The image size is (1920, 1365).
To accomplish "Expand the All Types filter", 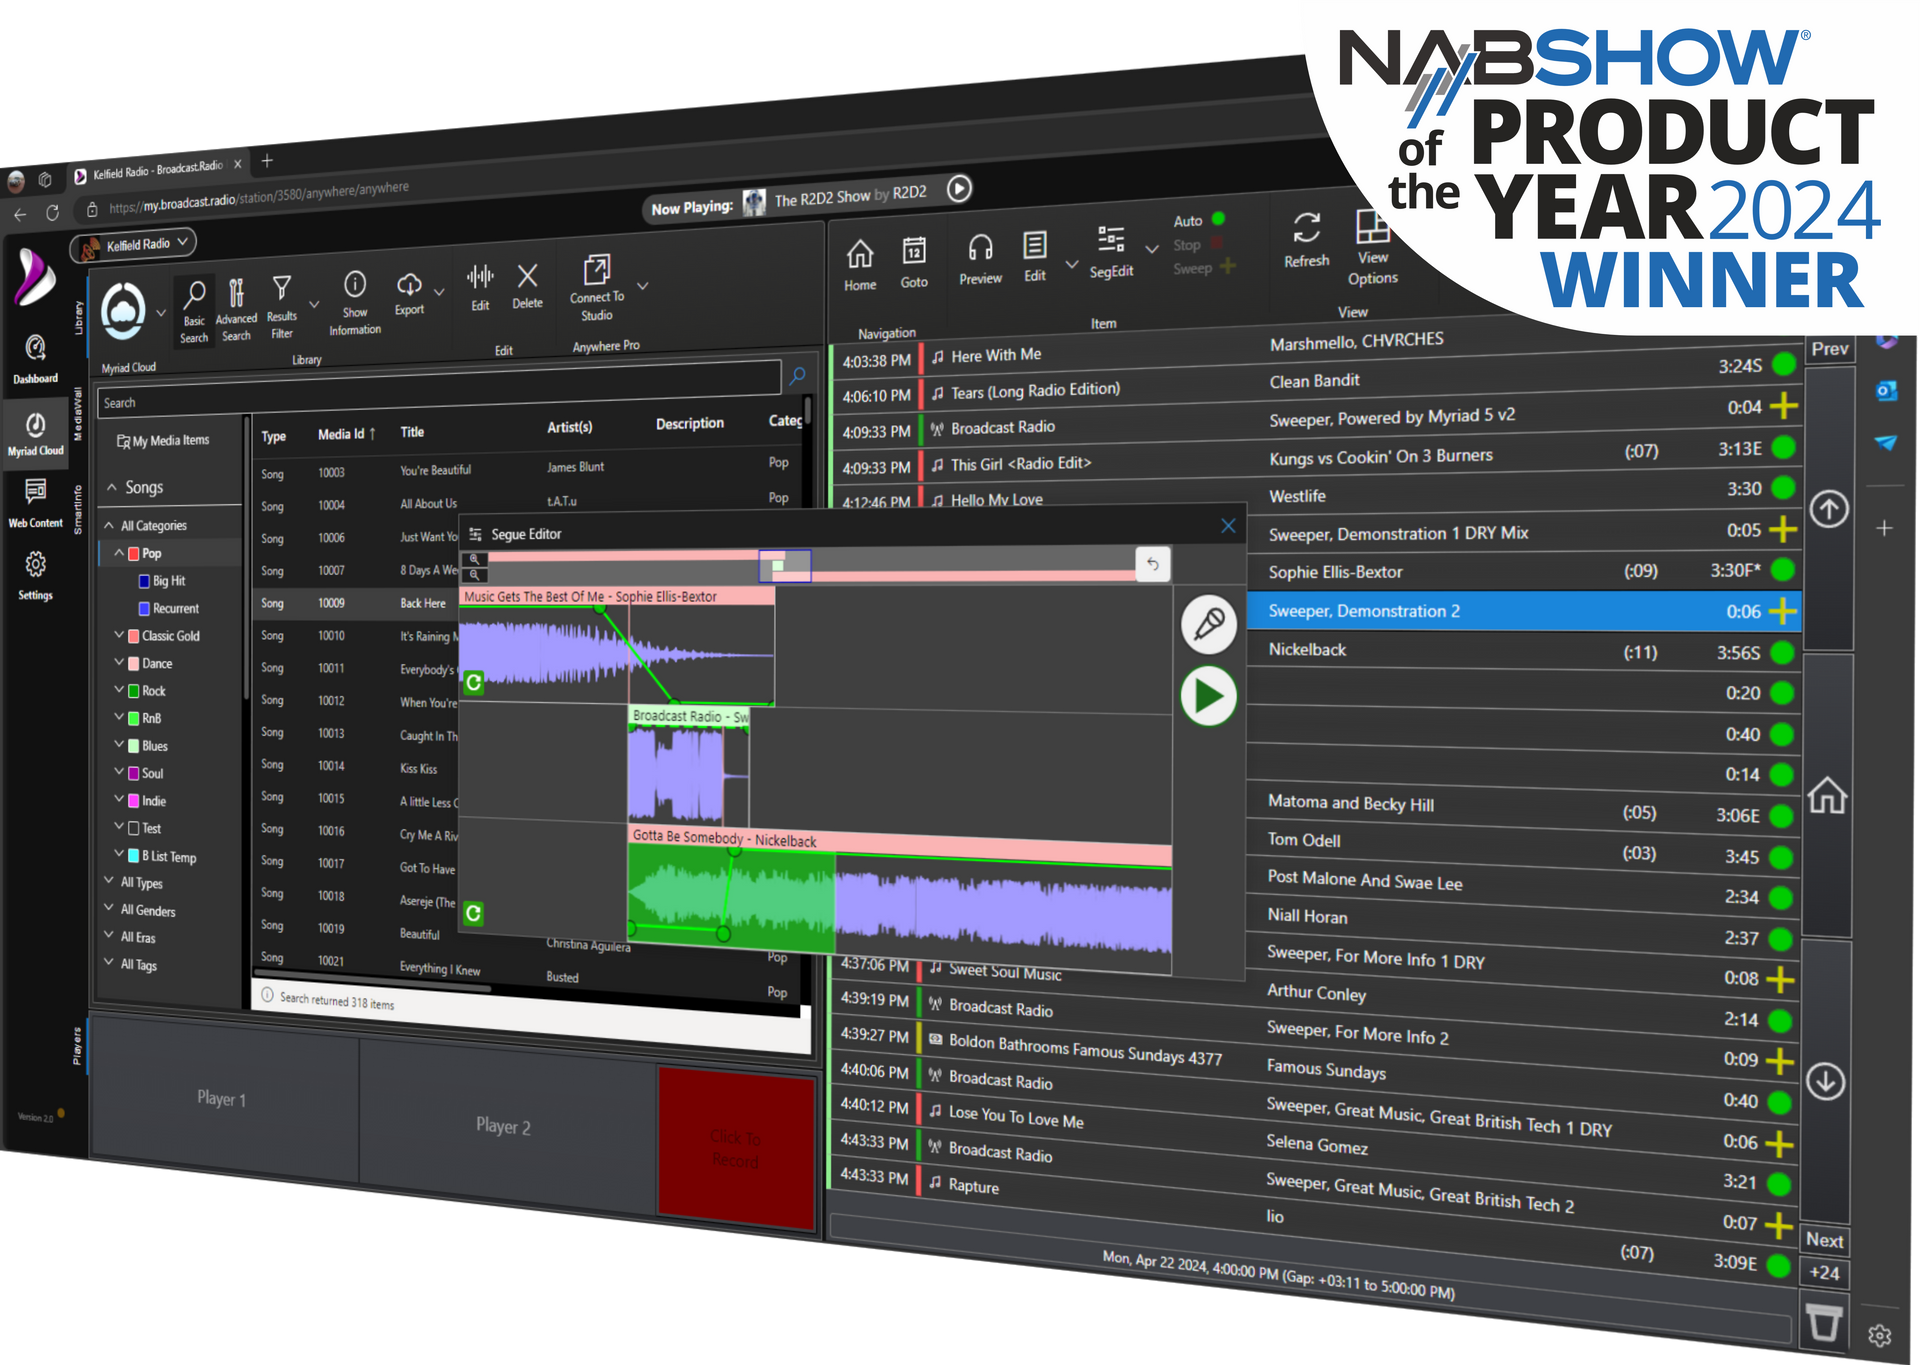I will 109,881.
